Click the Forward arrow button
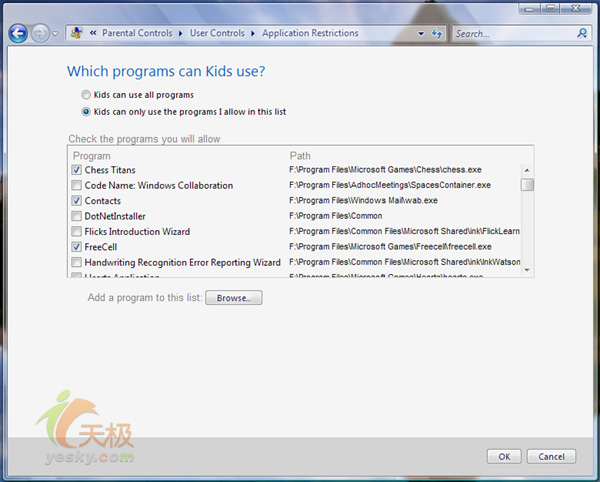 (40, 34)
